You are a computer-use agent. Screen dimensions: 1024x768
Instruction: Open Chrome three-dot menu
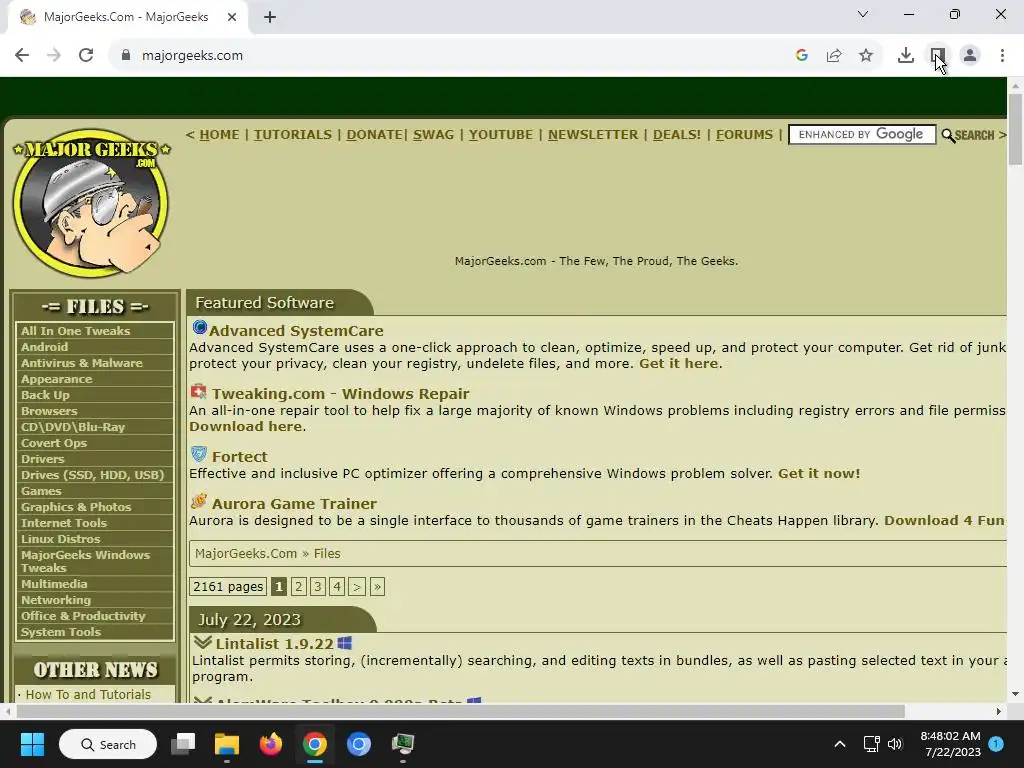tap(1002, 56)
